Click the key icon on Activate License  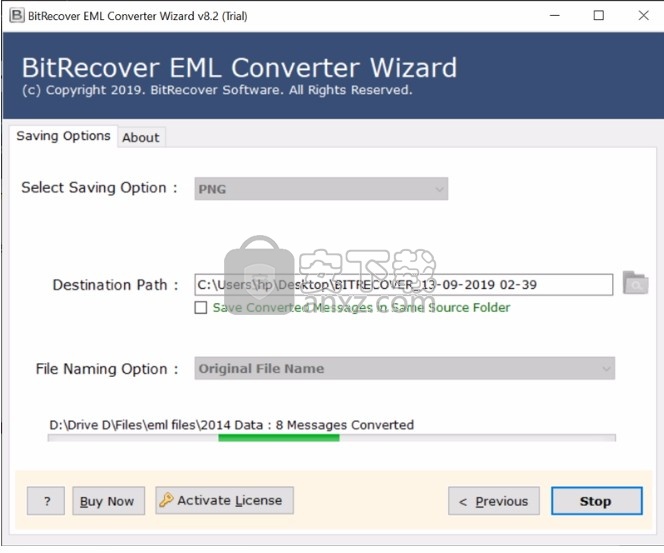pyautogui.click(x=166, y=500)
